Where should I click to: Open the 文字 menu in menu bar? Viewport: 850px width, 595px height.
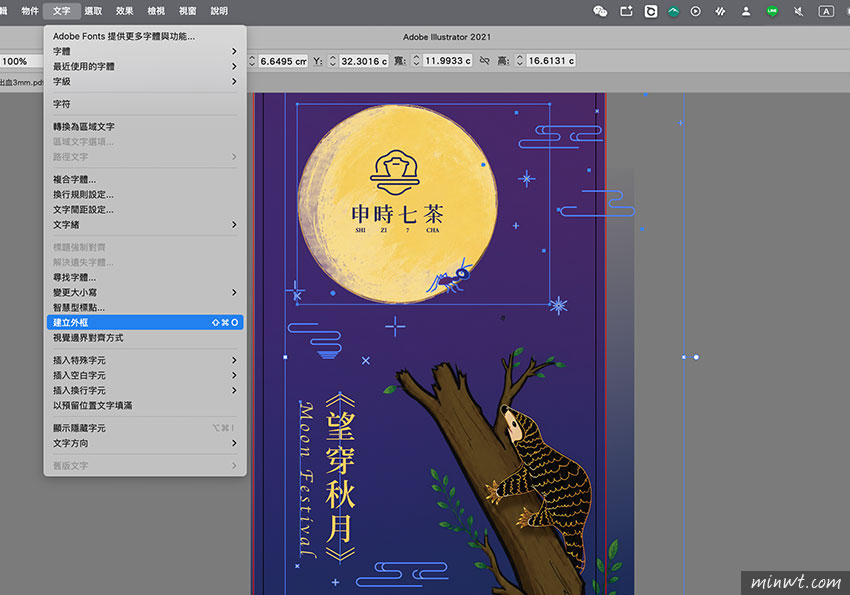pyautogui.click(x=62, y=11)
